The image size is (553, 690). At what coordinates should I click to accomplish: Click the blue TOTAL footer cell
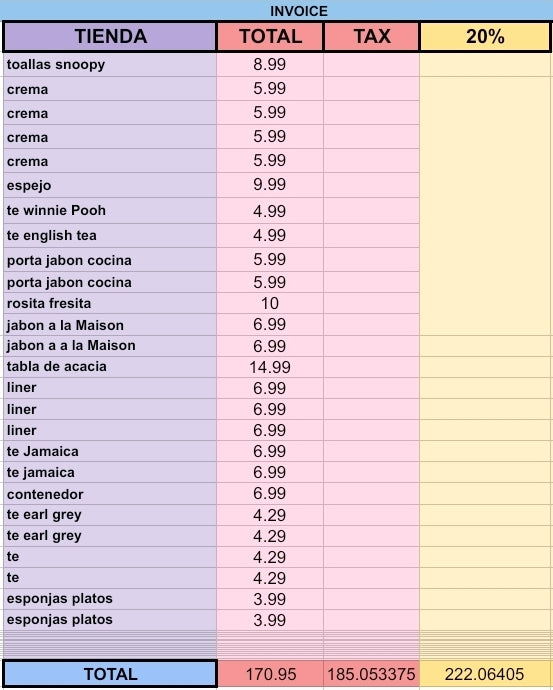click(x=110, y=674)
